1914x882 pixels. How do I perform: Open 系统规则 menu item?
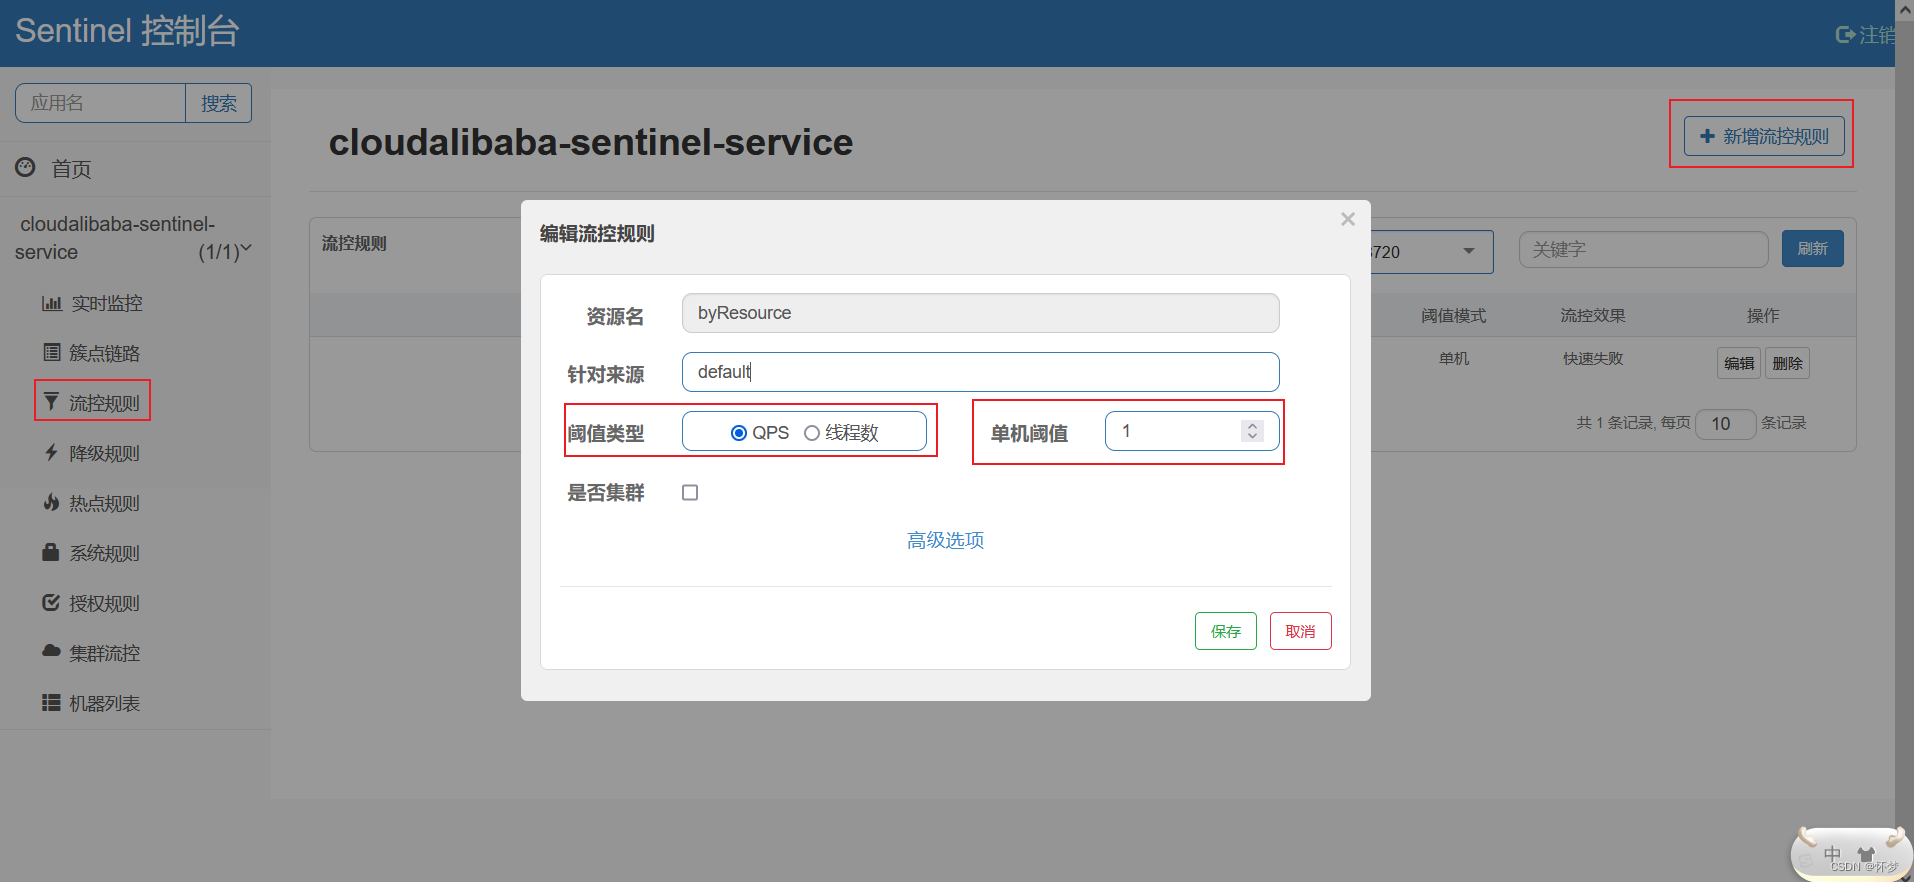coord(104,553)
